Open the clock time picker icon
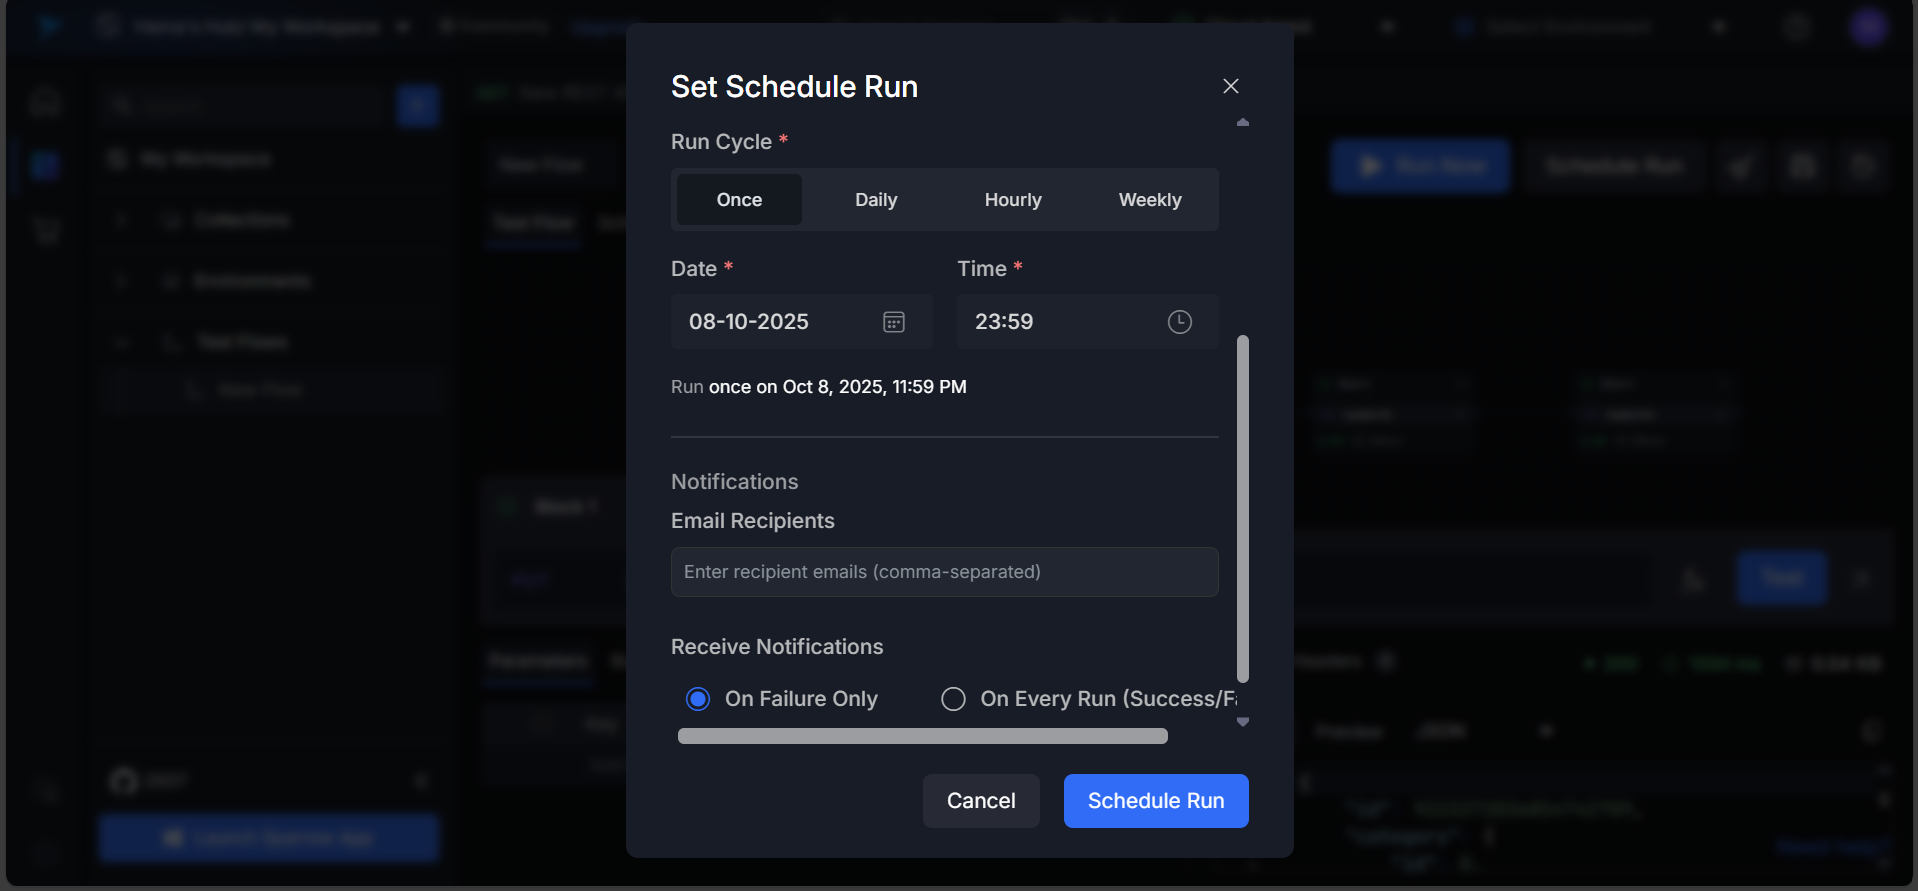 pos(1179,322)
